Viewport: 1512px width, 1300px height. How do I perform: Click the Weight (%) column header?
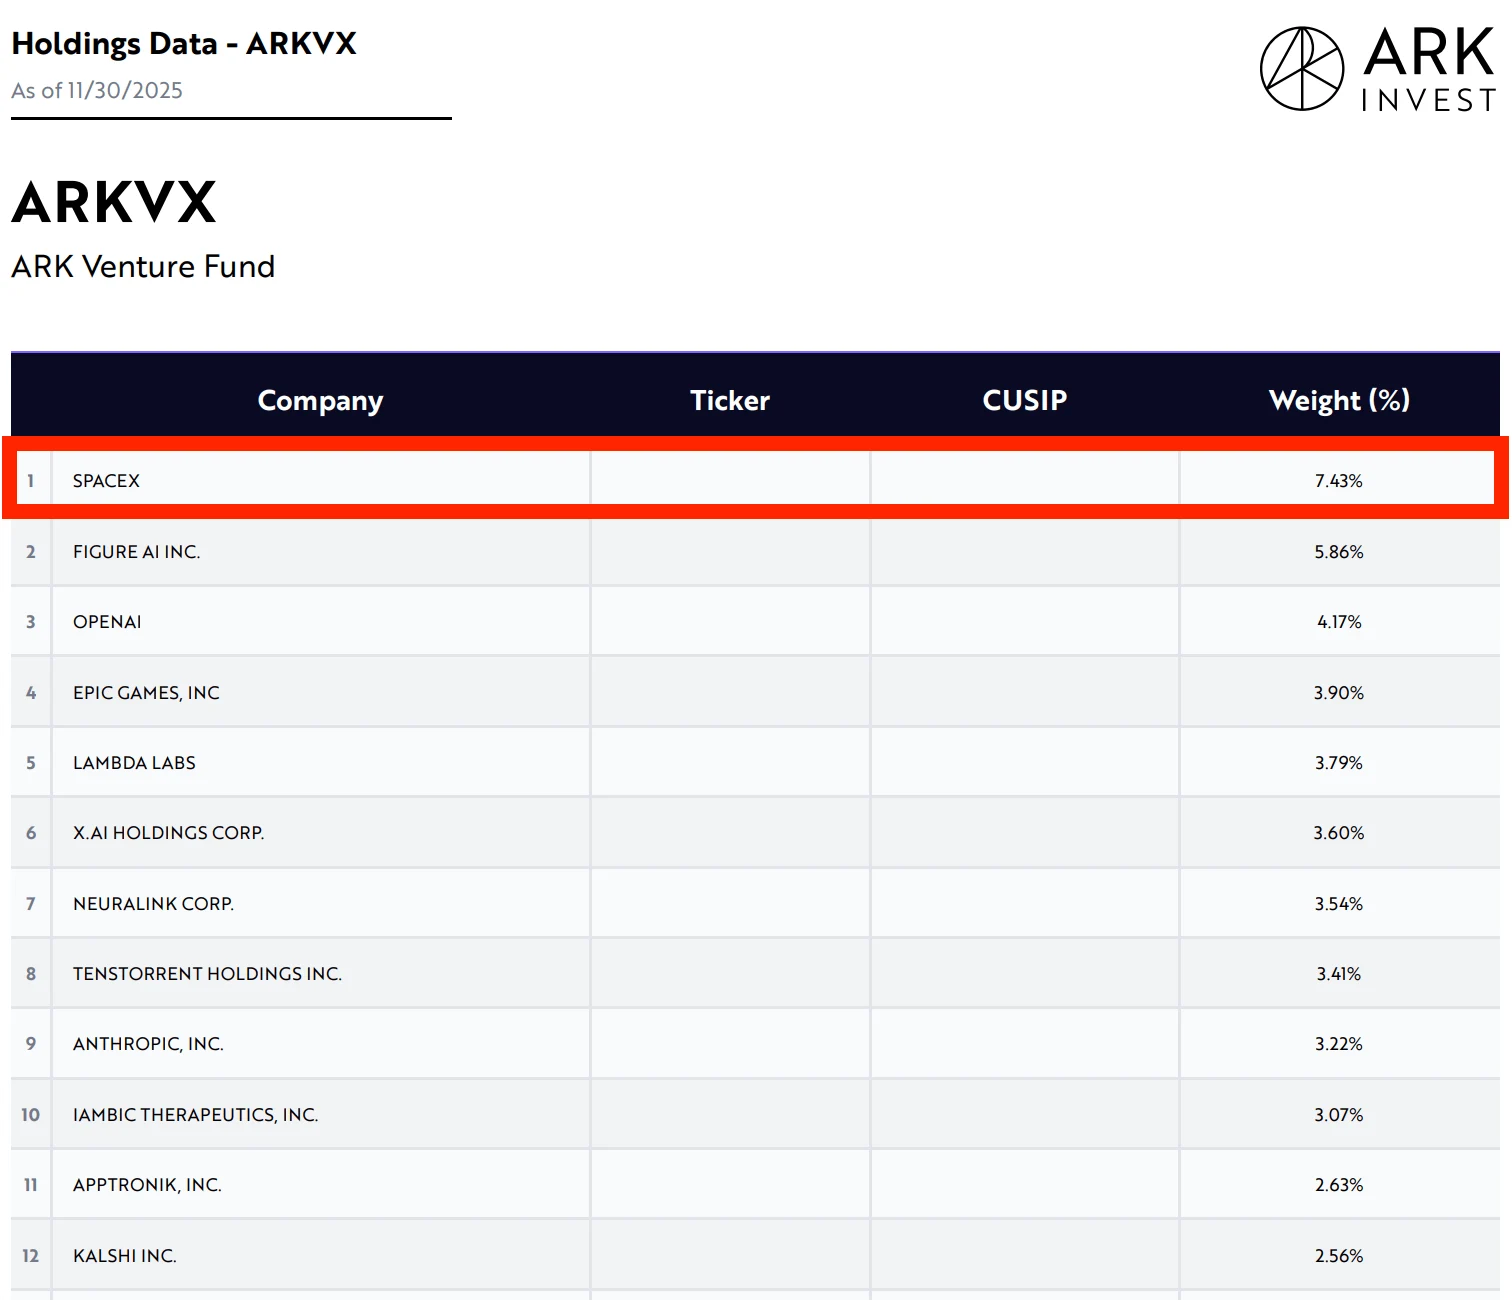click(1339, 400)
